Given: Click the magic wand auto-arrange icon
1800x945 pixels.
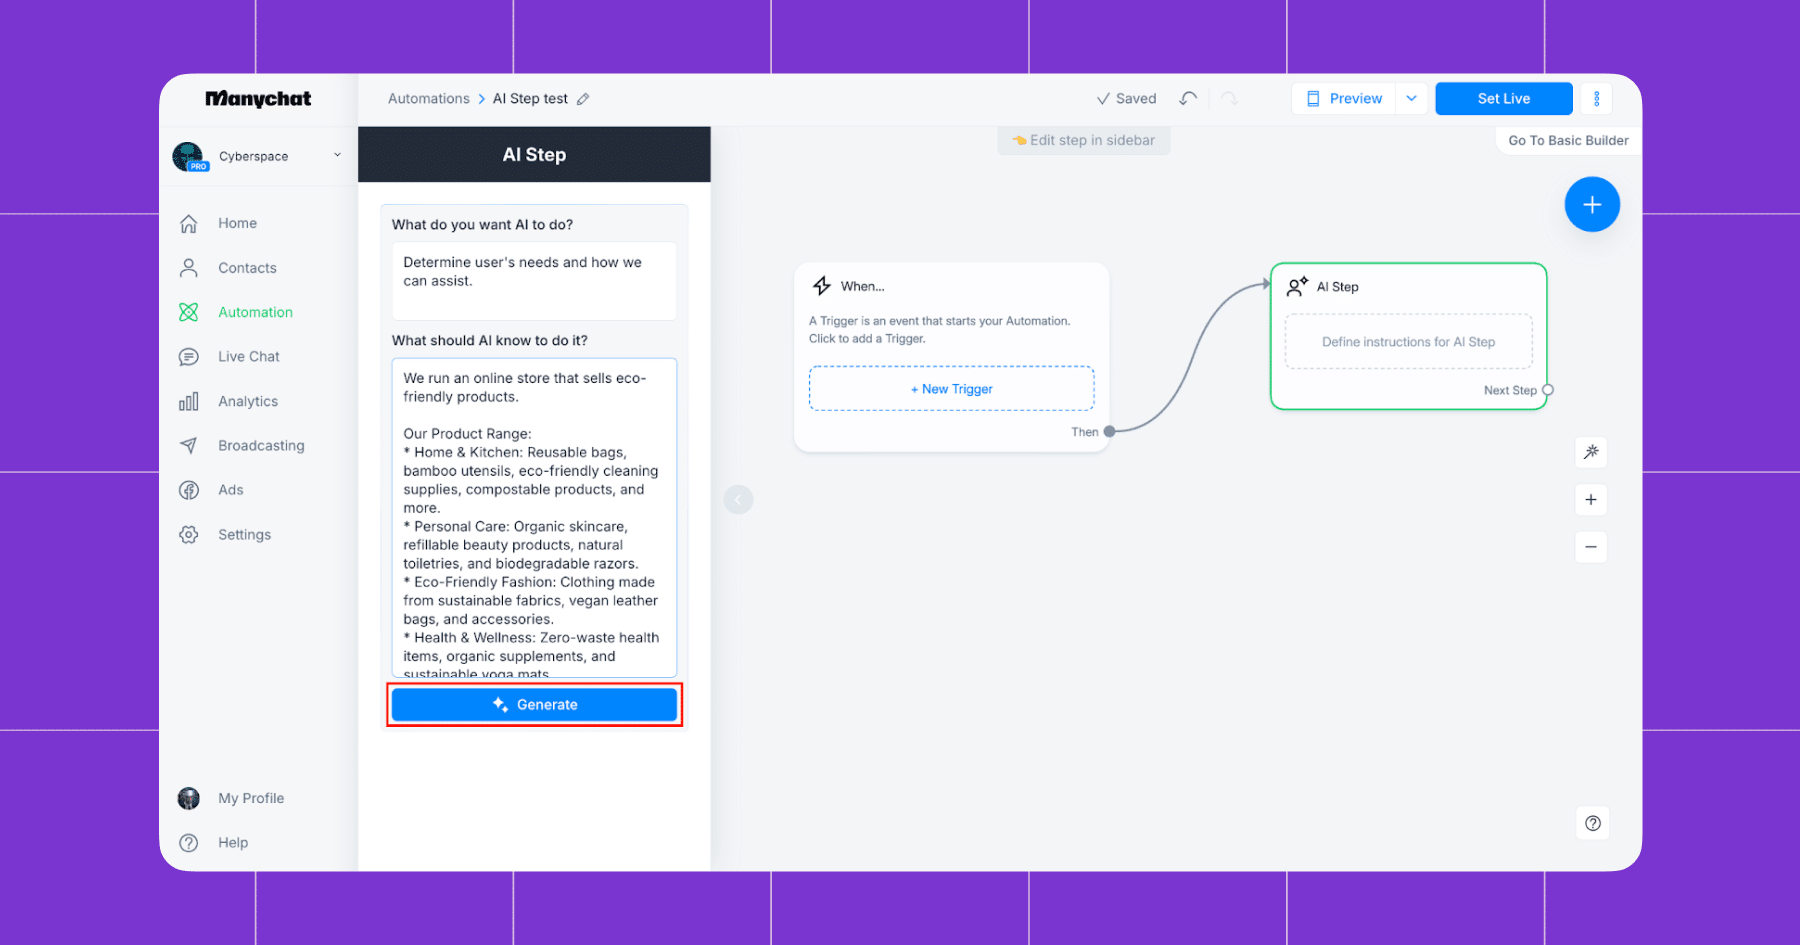Looking at the screenshot, I should click(x=1591, y=452).
